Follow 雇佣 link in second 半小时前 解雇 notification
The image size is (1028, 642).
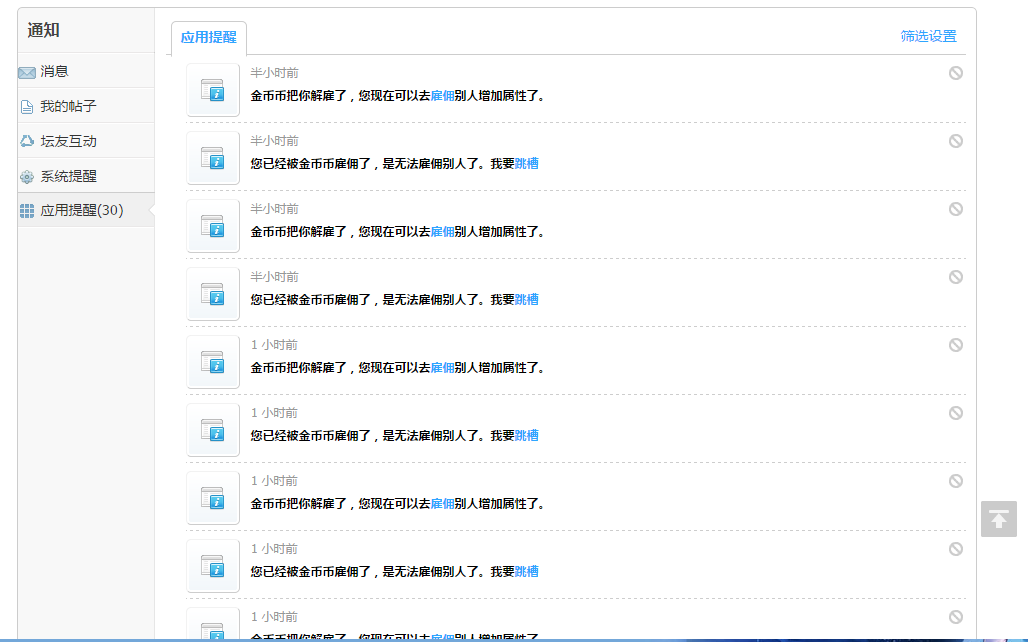(x=443, y=231)
